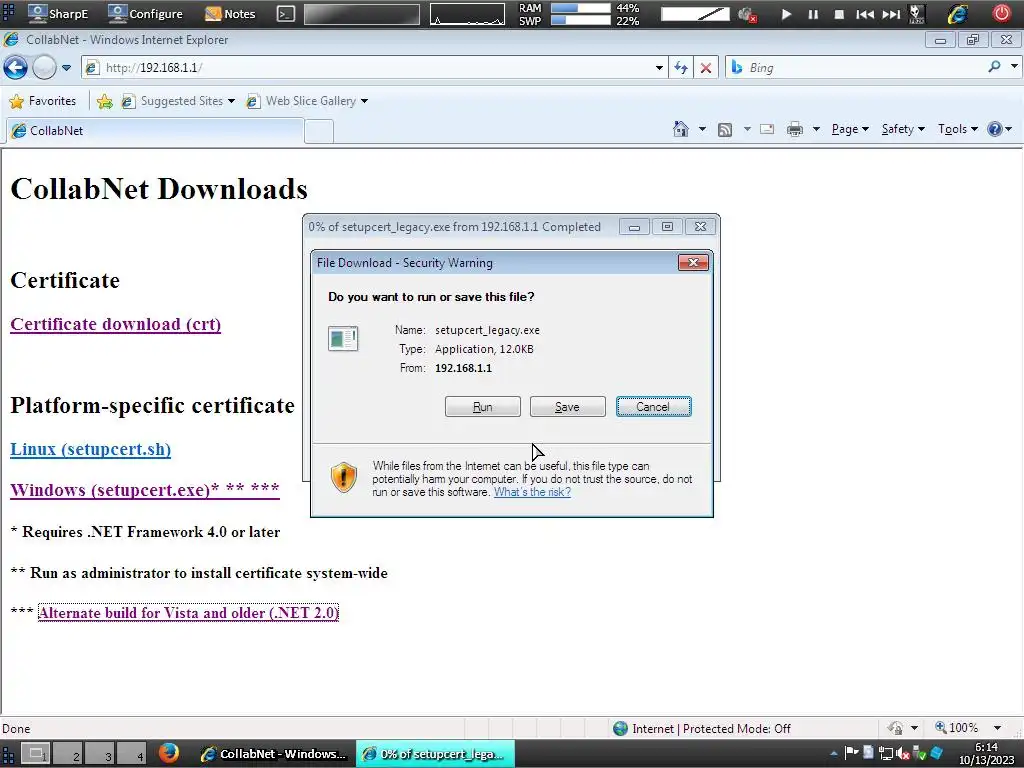Viewport: 1024px width, 768px height.
Task: Adjust the volume slider in the top bar
Action: pos(695,14)
